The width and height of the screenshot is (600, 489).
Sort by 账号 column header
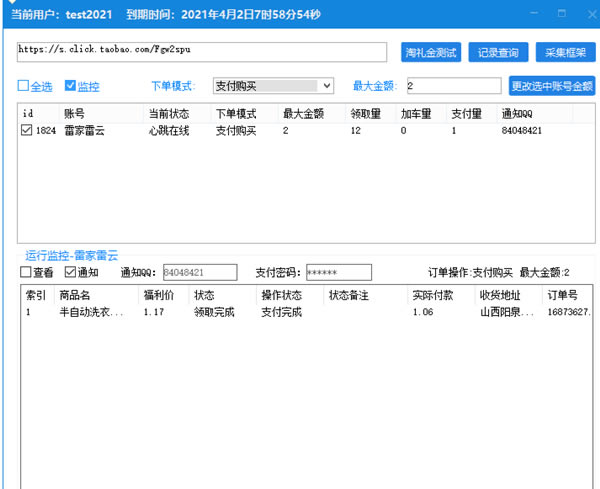click(75, 113)
